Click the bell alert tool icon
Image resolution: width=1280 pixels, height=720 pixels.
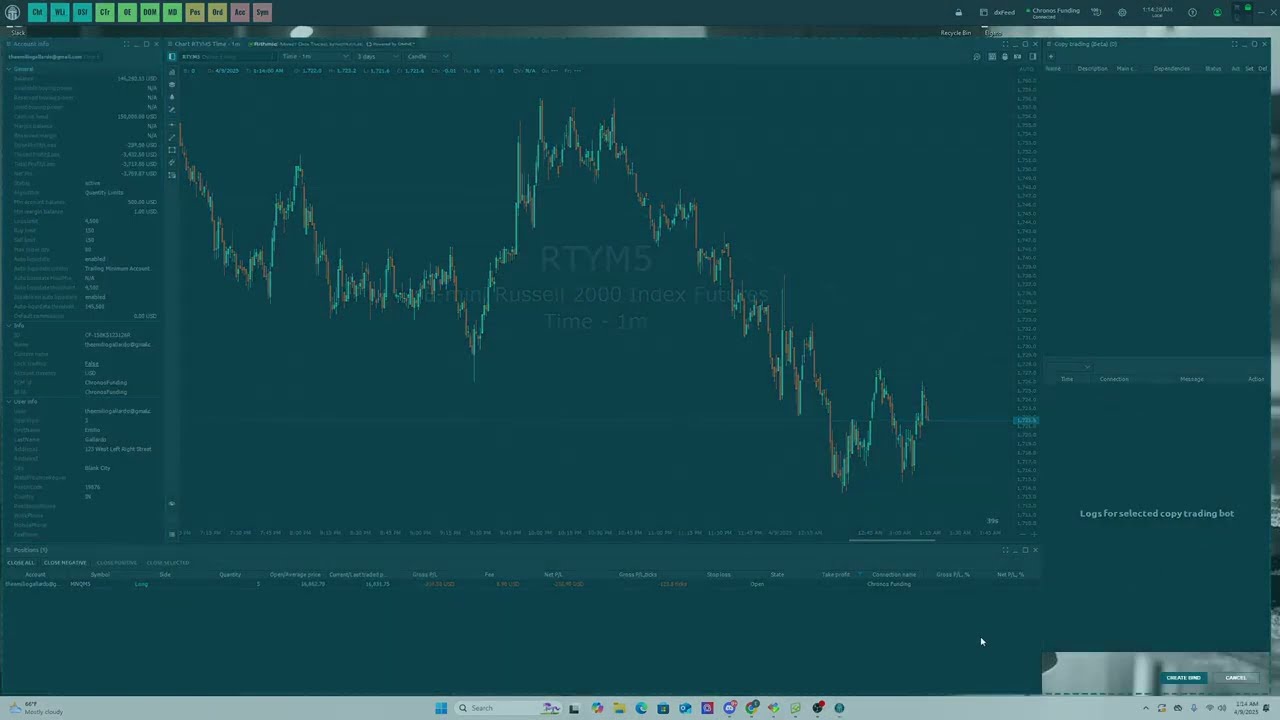(x=172, y=97)
